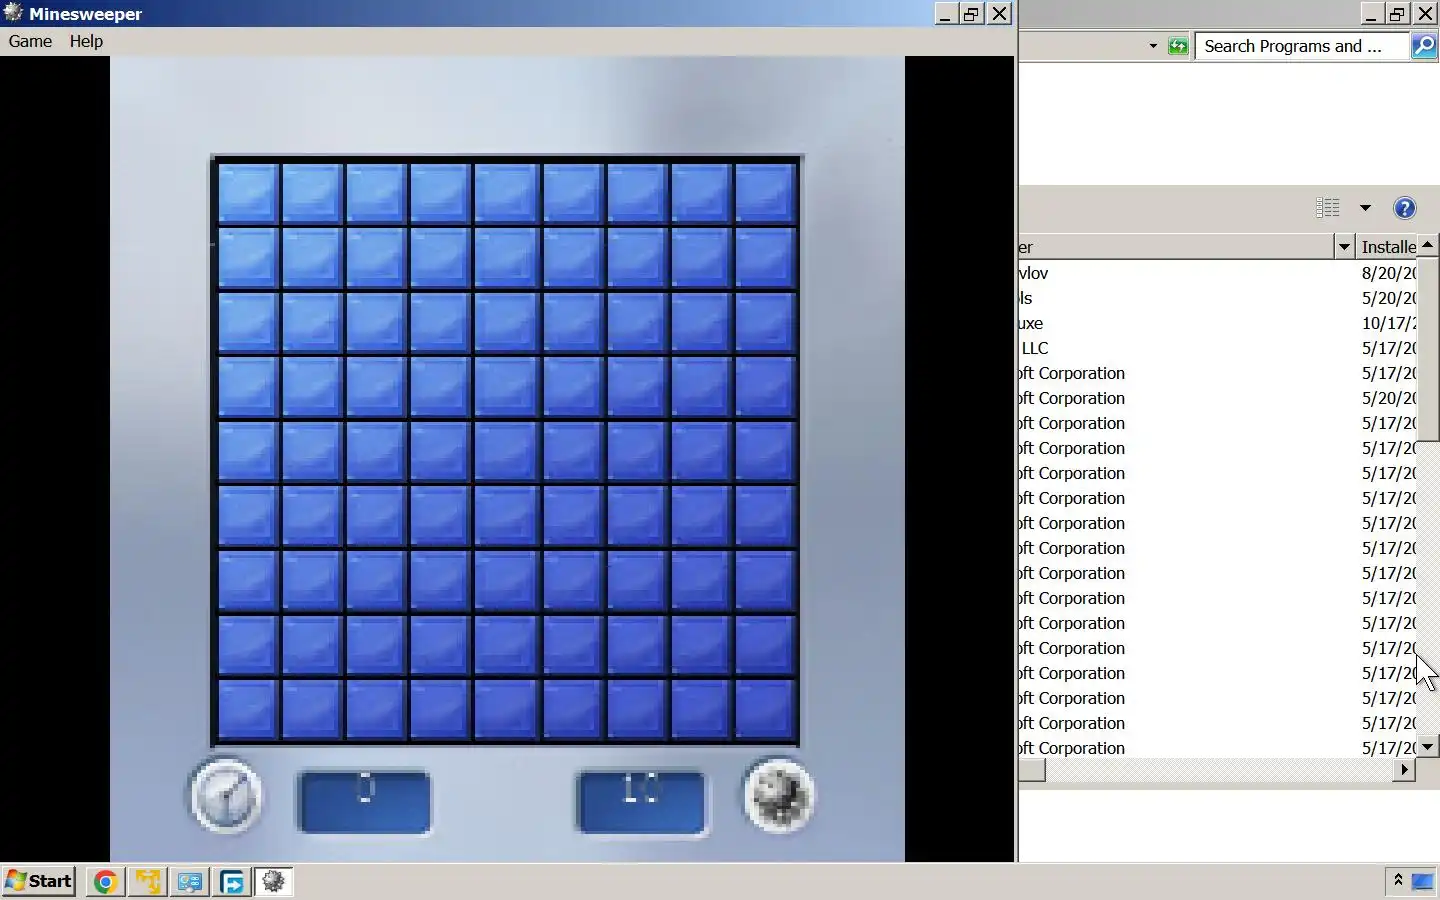Screen dimensions: 1440x900
Task: Click the remaining mines counter showing 10
Action: (x=641, y=801)
